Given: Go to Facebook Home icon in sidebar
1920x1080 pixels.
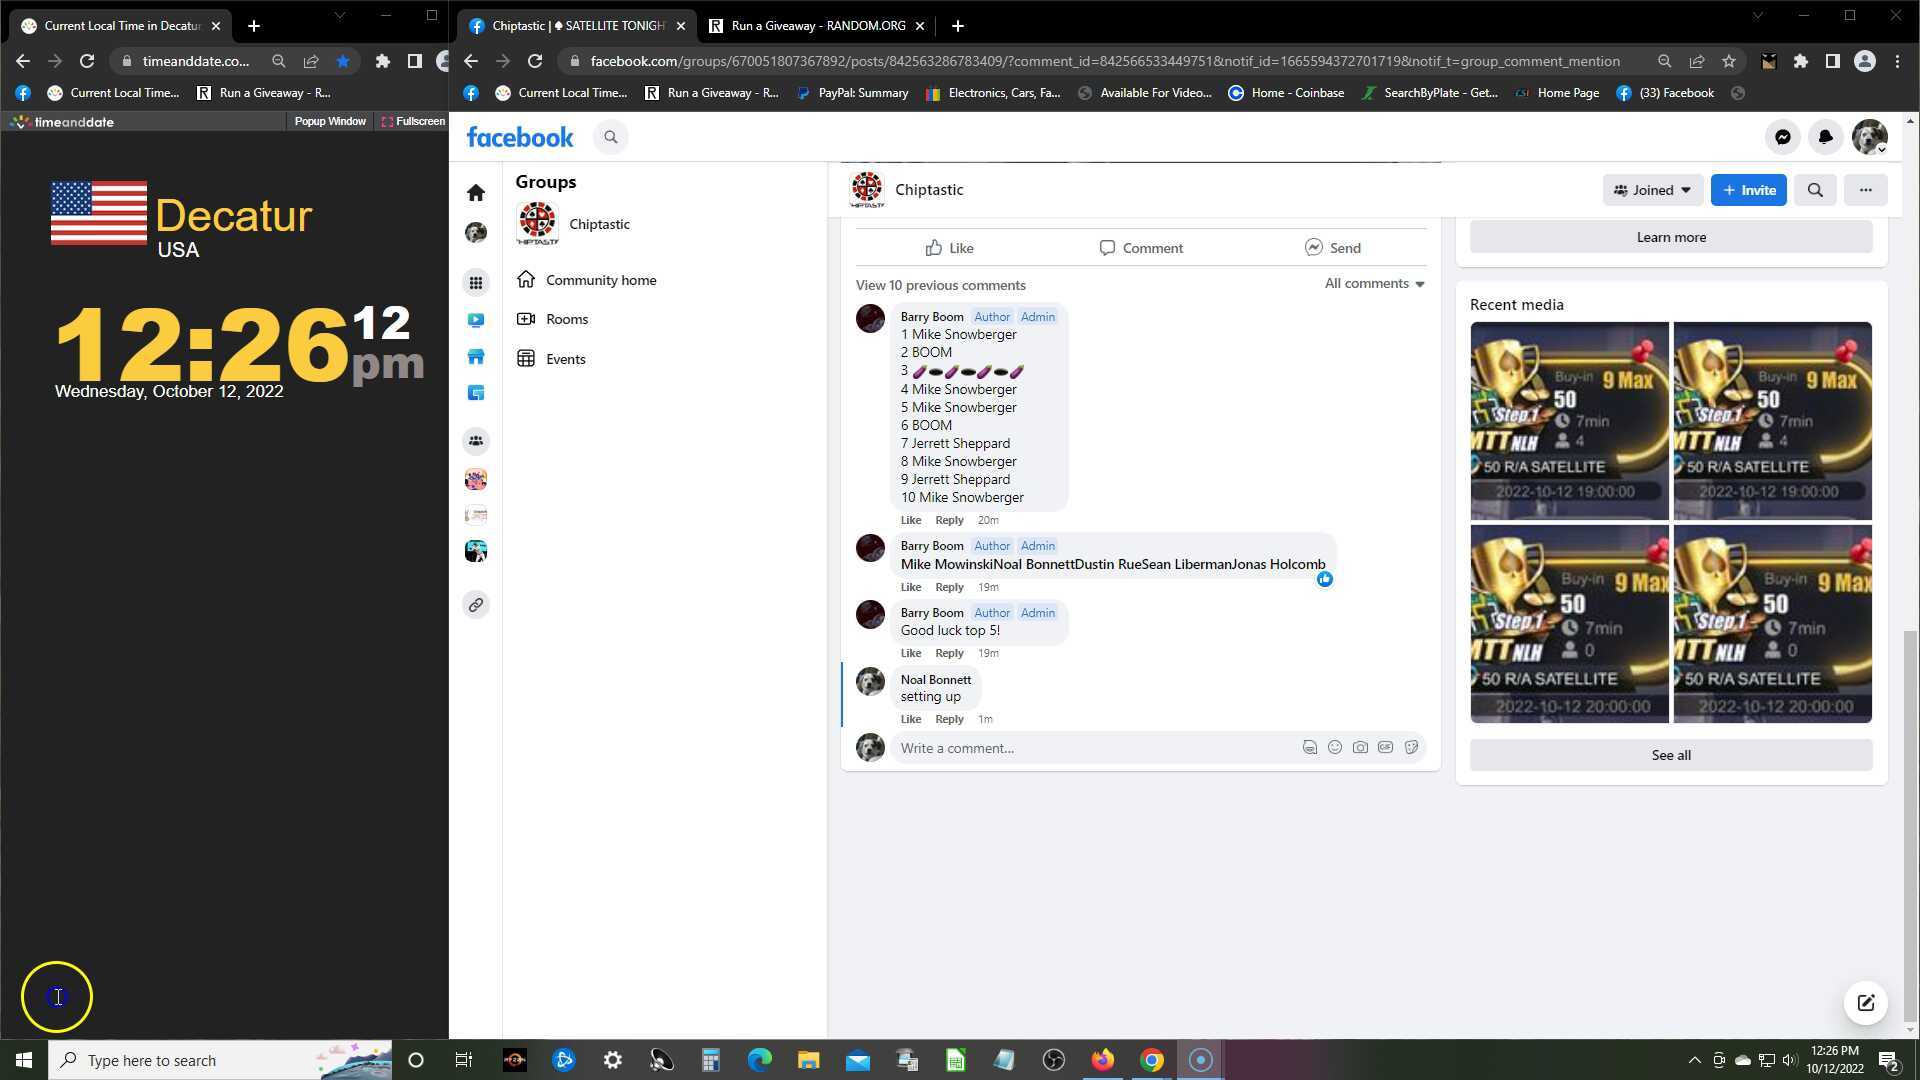Looking at the screenshot, I should pos(476,192).
